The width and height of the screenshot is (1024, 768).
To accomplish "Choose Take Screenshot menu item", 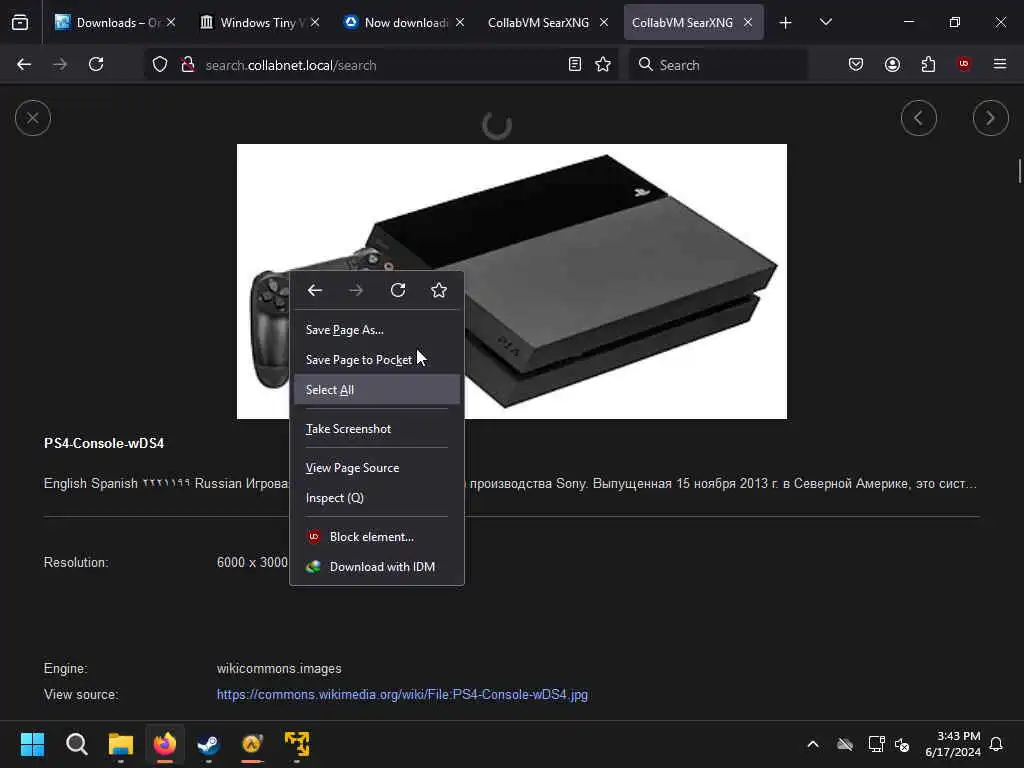I will click(x=377, y=429).
